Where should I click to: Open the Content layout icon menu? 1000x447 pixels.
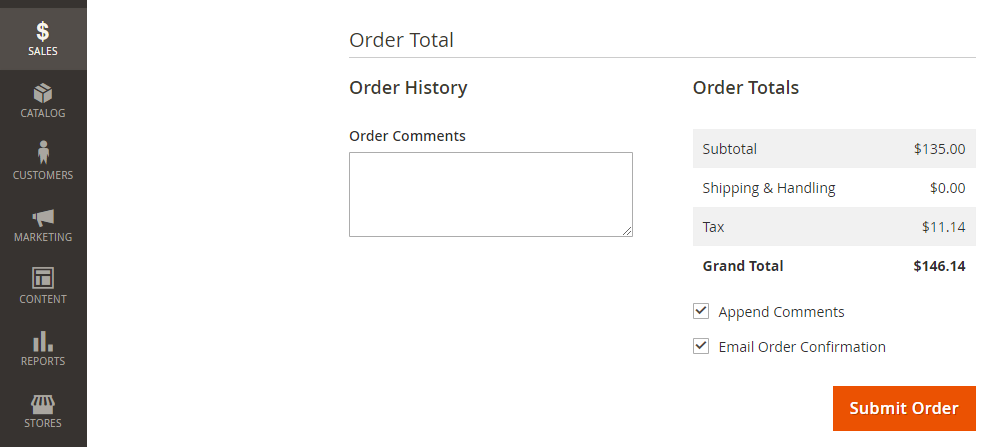tap(43, 286)
